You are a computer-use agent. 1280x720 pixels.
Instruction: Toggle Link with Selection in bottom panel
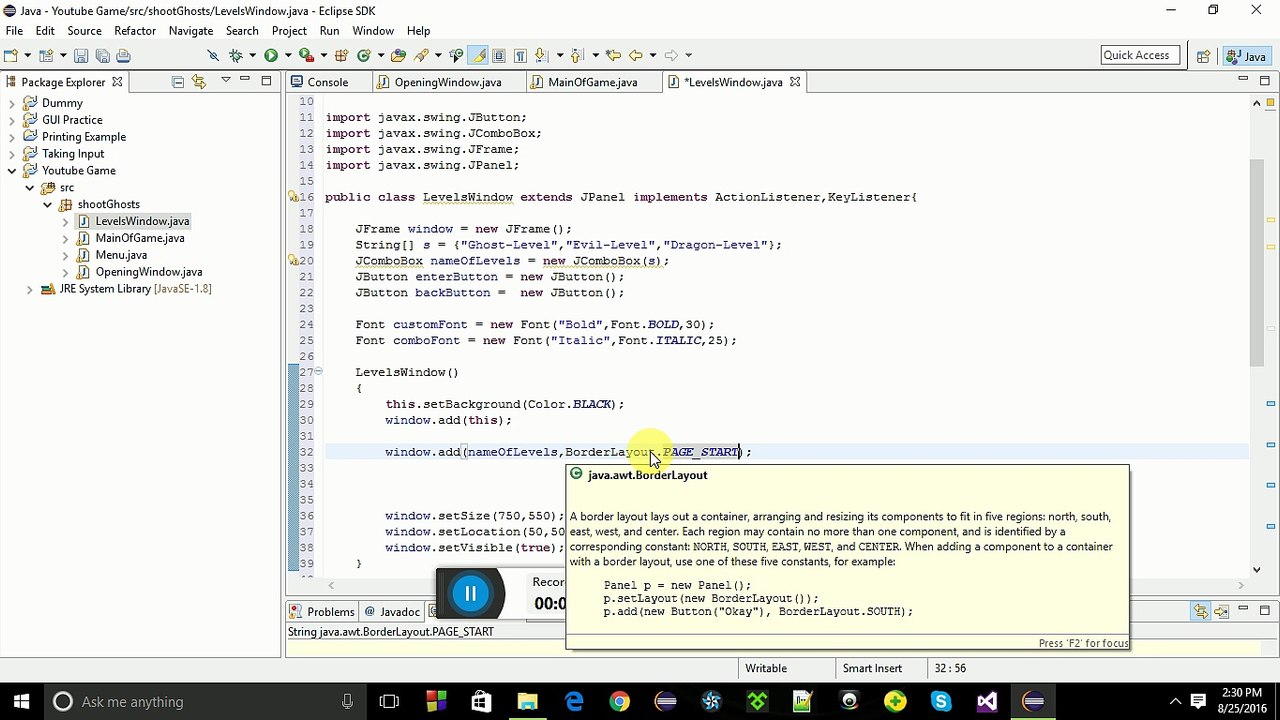point(1201,611)
